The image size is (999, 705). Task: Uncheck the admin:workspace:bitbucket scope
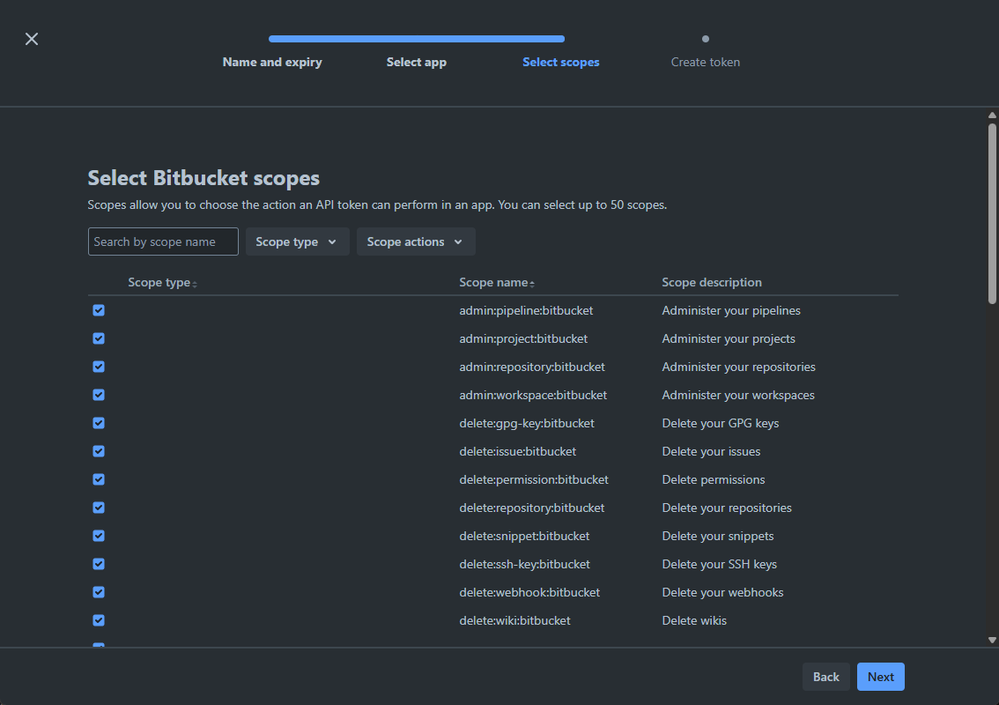coord(99,395)
